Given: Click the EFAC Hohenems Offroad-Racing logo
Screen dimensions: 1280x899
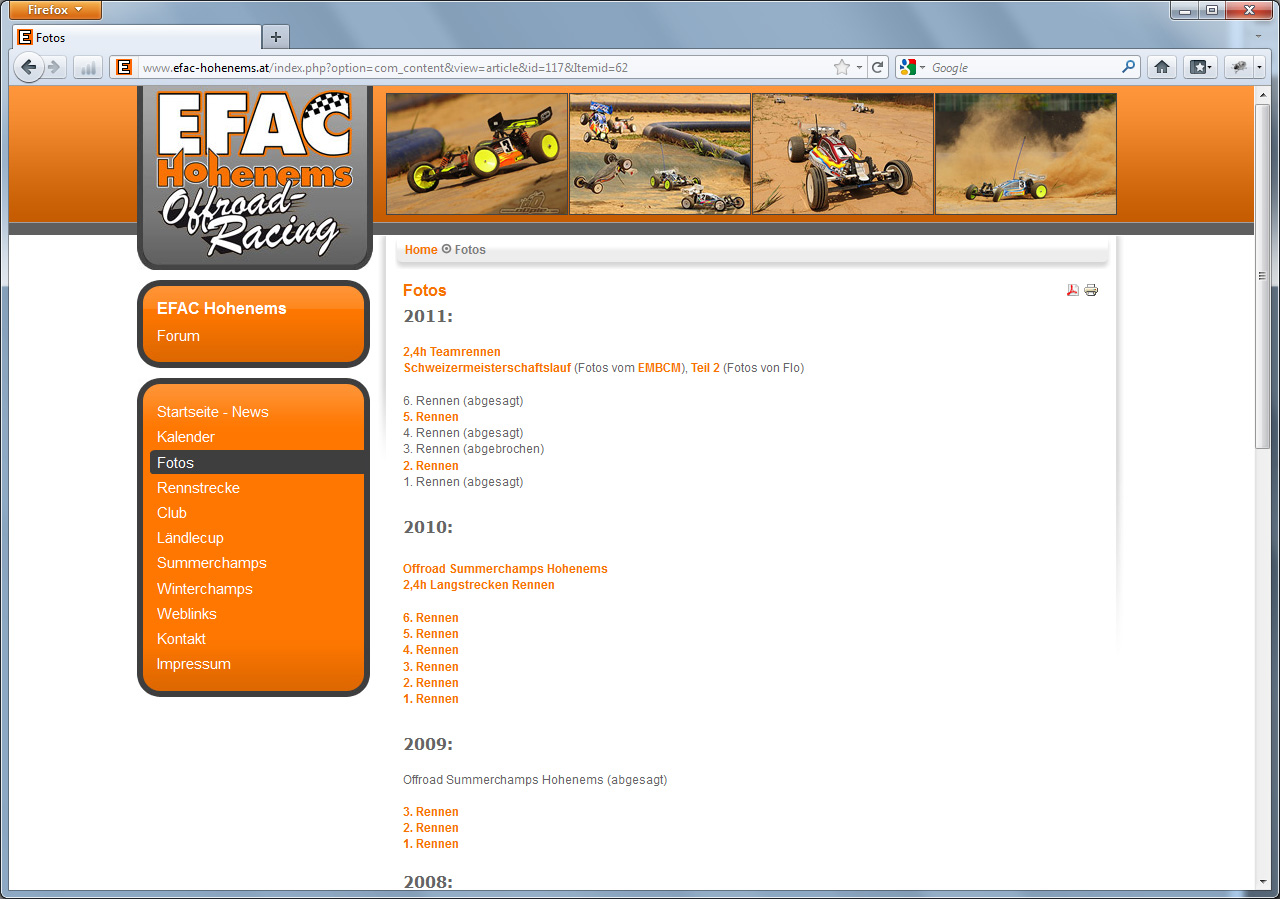Looking at the screenshot, I should tap(255, 175).
